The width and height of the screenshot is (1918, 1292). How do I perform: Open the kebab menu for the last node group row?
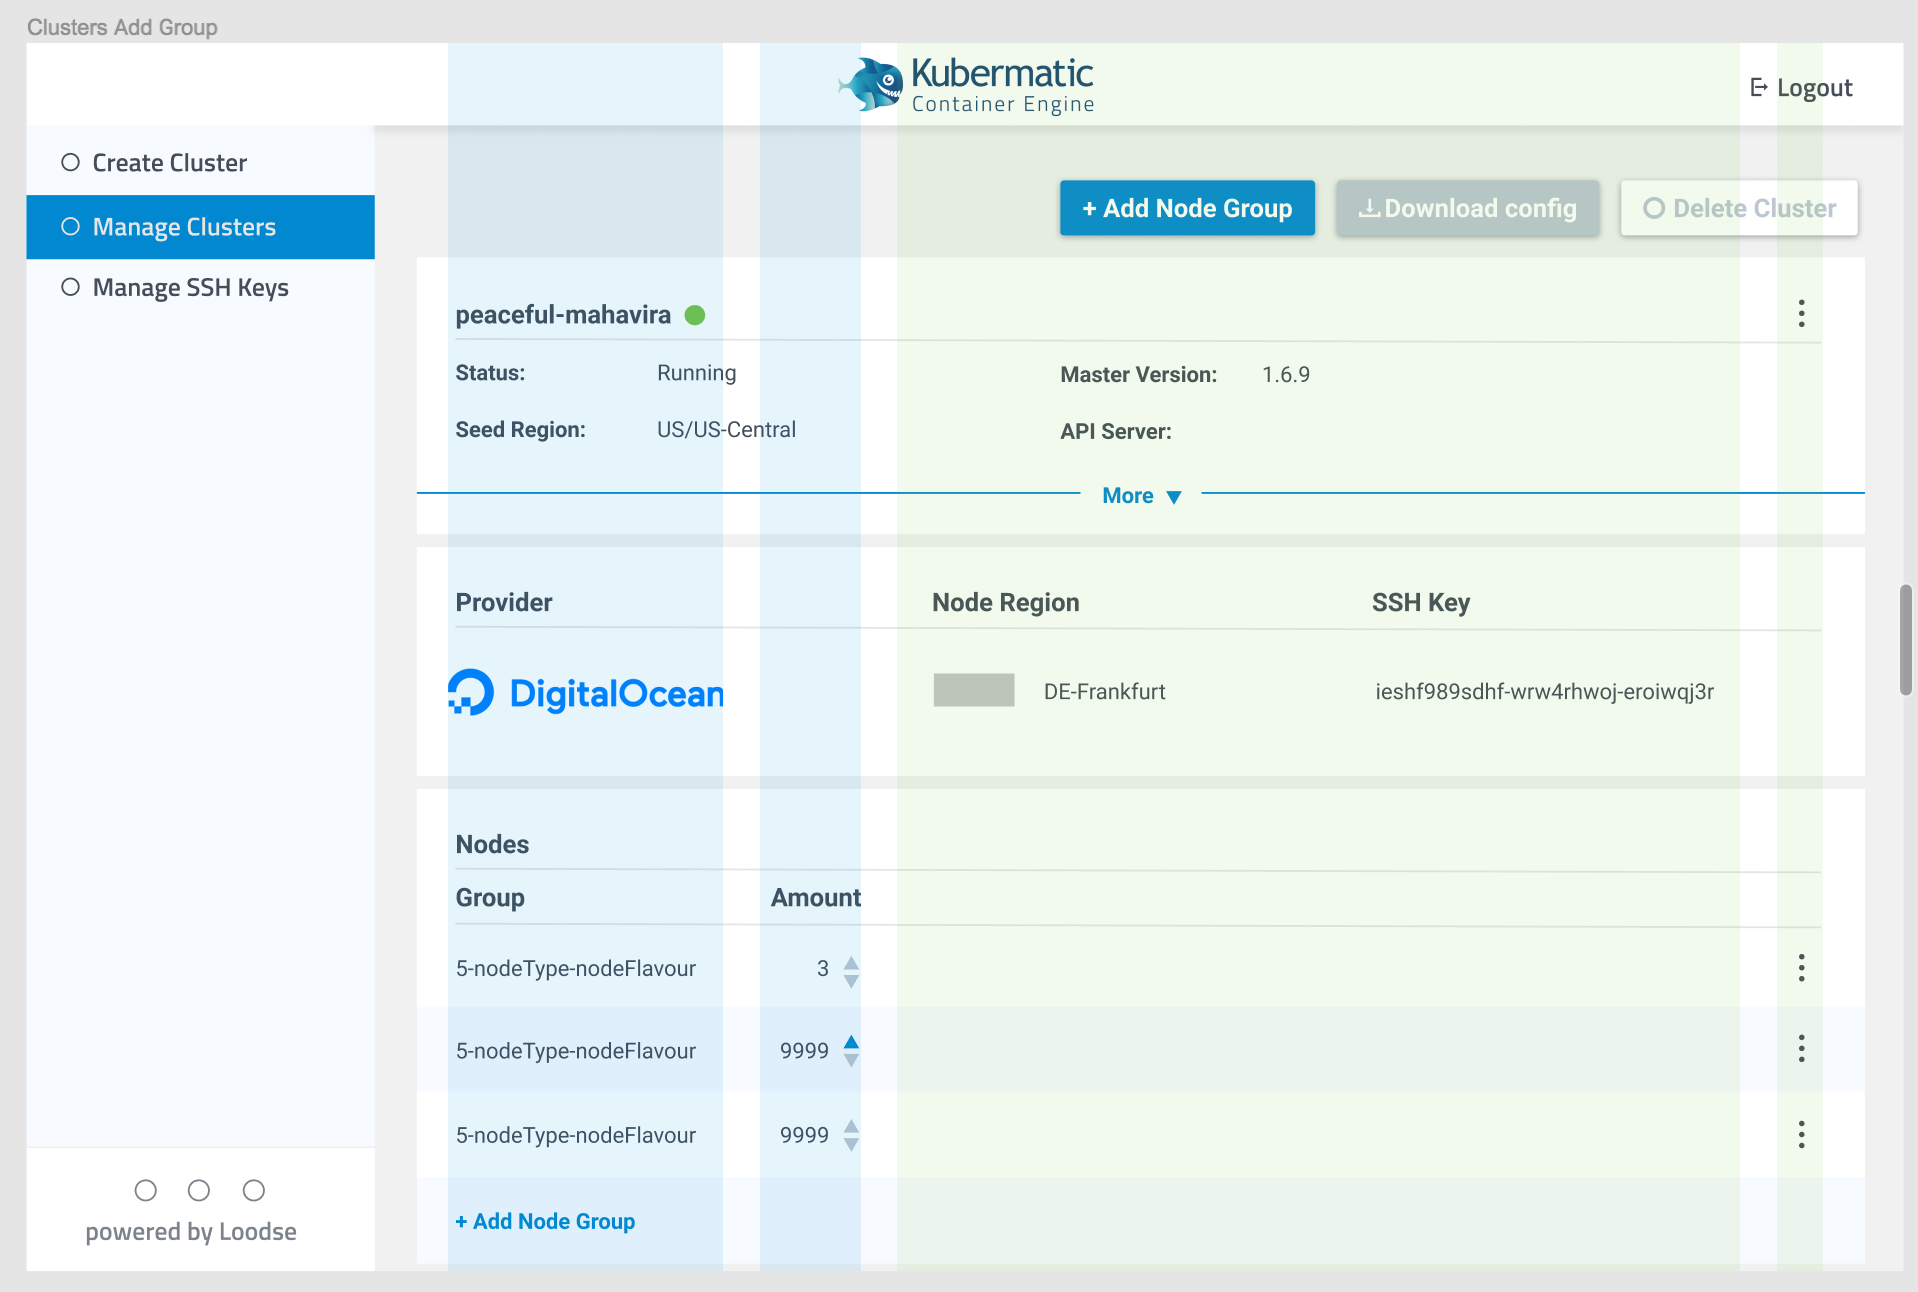click(1800, 1135)
